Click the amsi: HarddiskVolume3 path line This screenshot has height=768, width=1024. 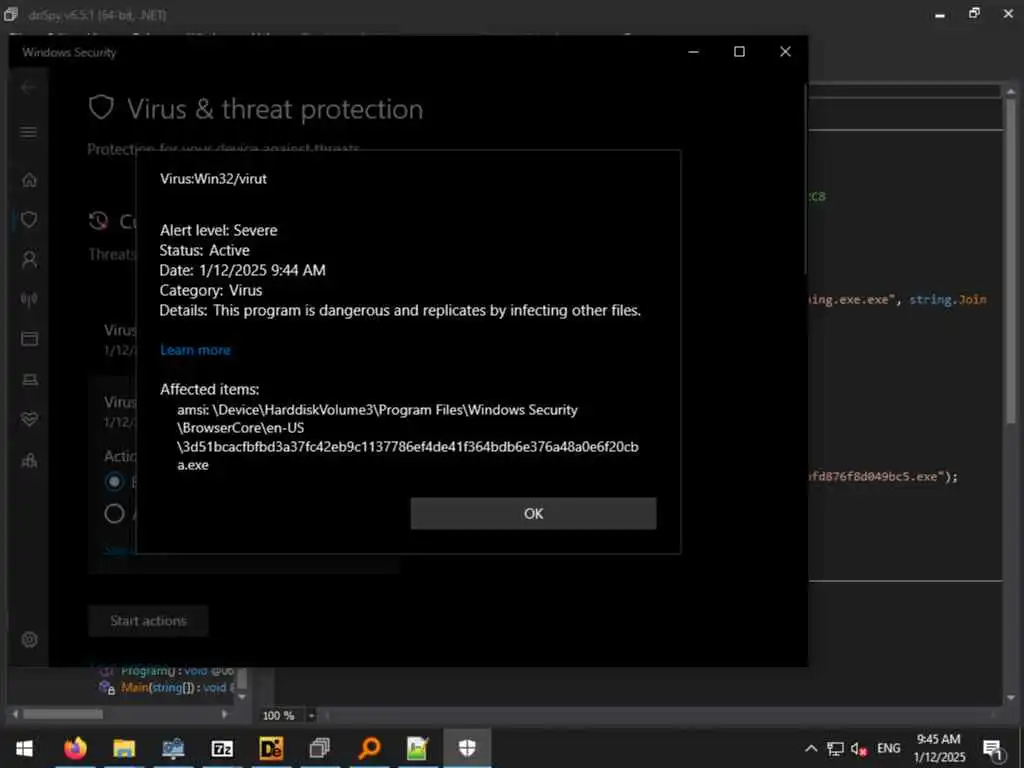coord(377,410)
